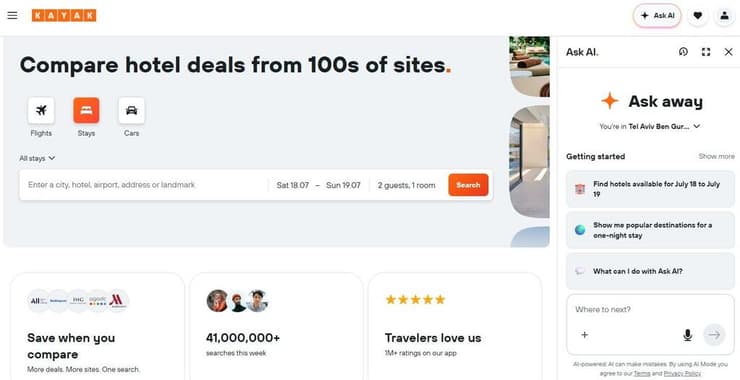The height and width of the screenshot is (380, 740).
Task: Click the orange Search button
Action: (468, 185)
